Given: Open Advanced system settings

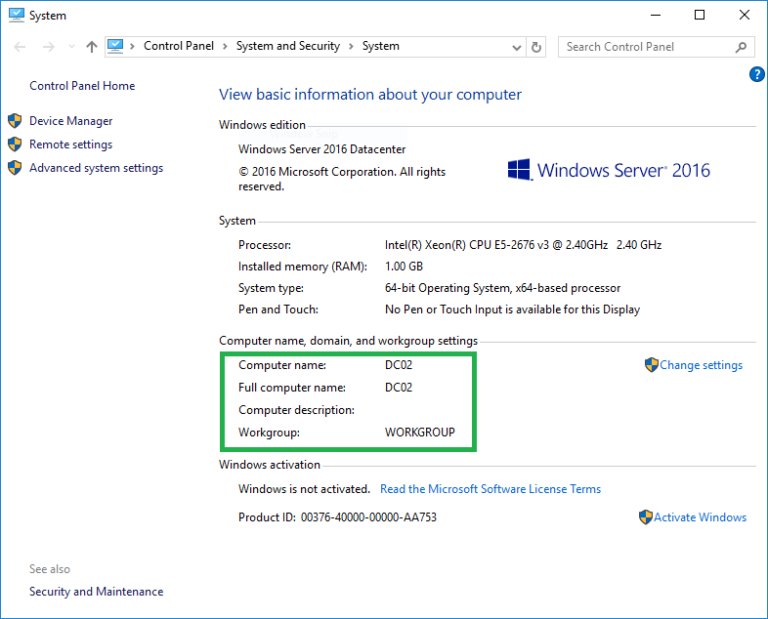Looking at the screenshot, I should (95, 168).
